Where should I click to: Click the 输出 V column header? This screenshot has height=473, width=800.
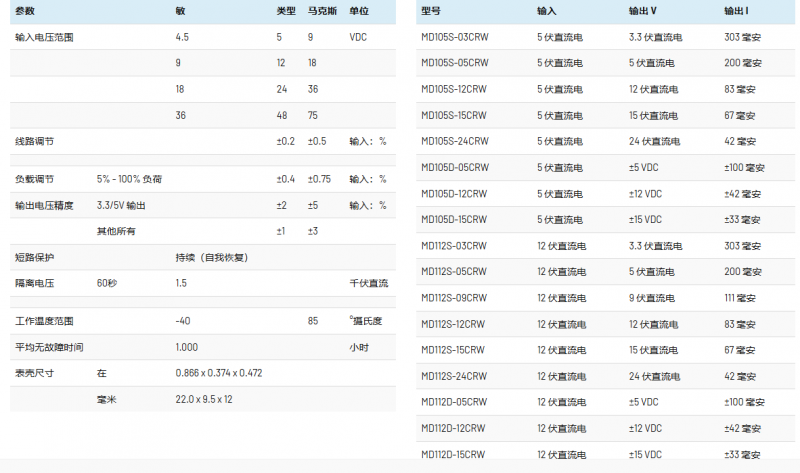pos(643,11)
